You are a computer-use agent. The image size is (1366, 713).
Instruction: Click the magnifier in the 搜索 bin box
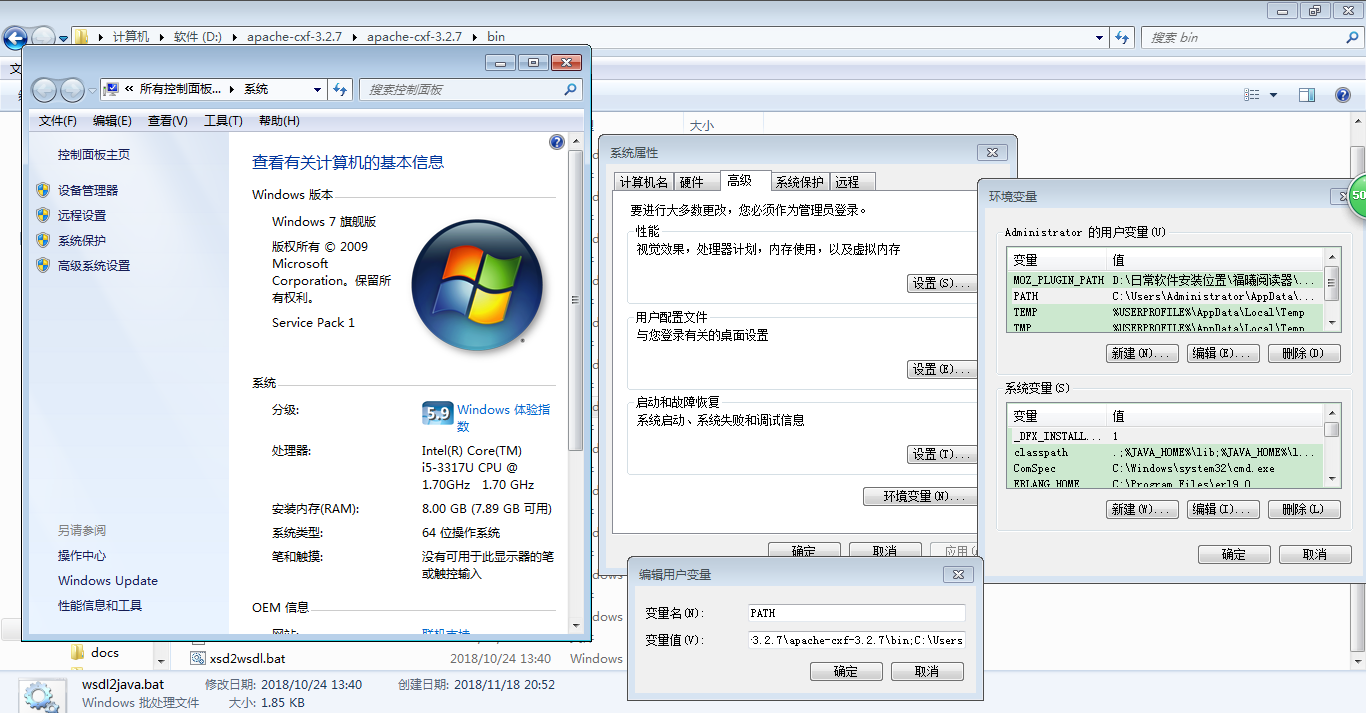tap(1350, 37)
